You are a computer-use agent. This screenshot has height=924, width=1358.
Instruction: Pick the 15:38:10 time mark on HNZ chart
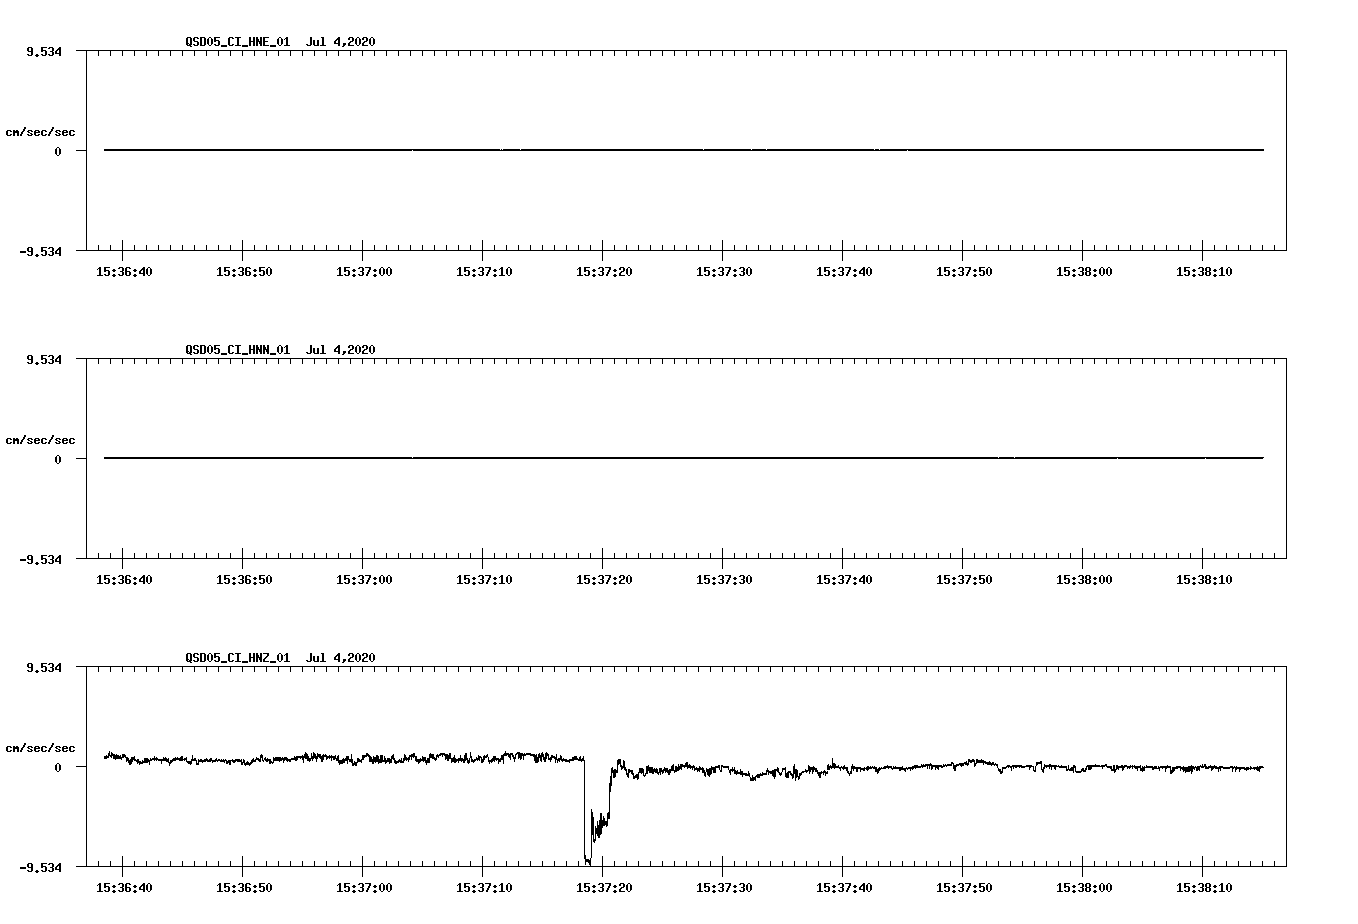(1204, 888)
